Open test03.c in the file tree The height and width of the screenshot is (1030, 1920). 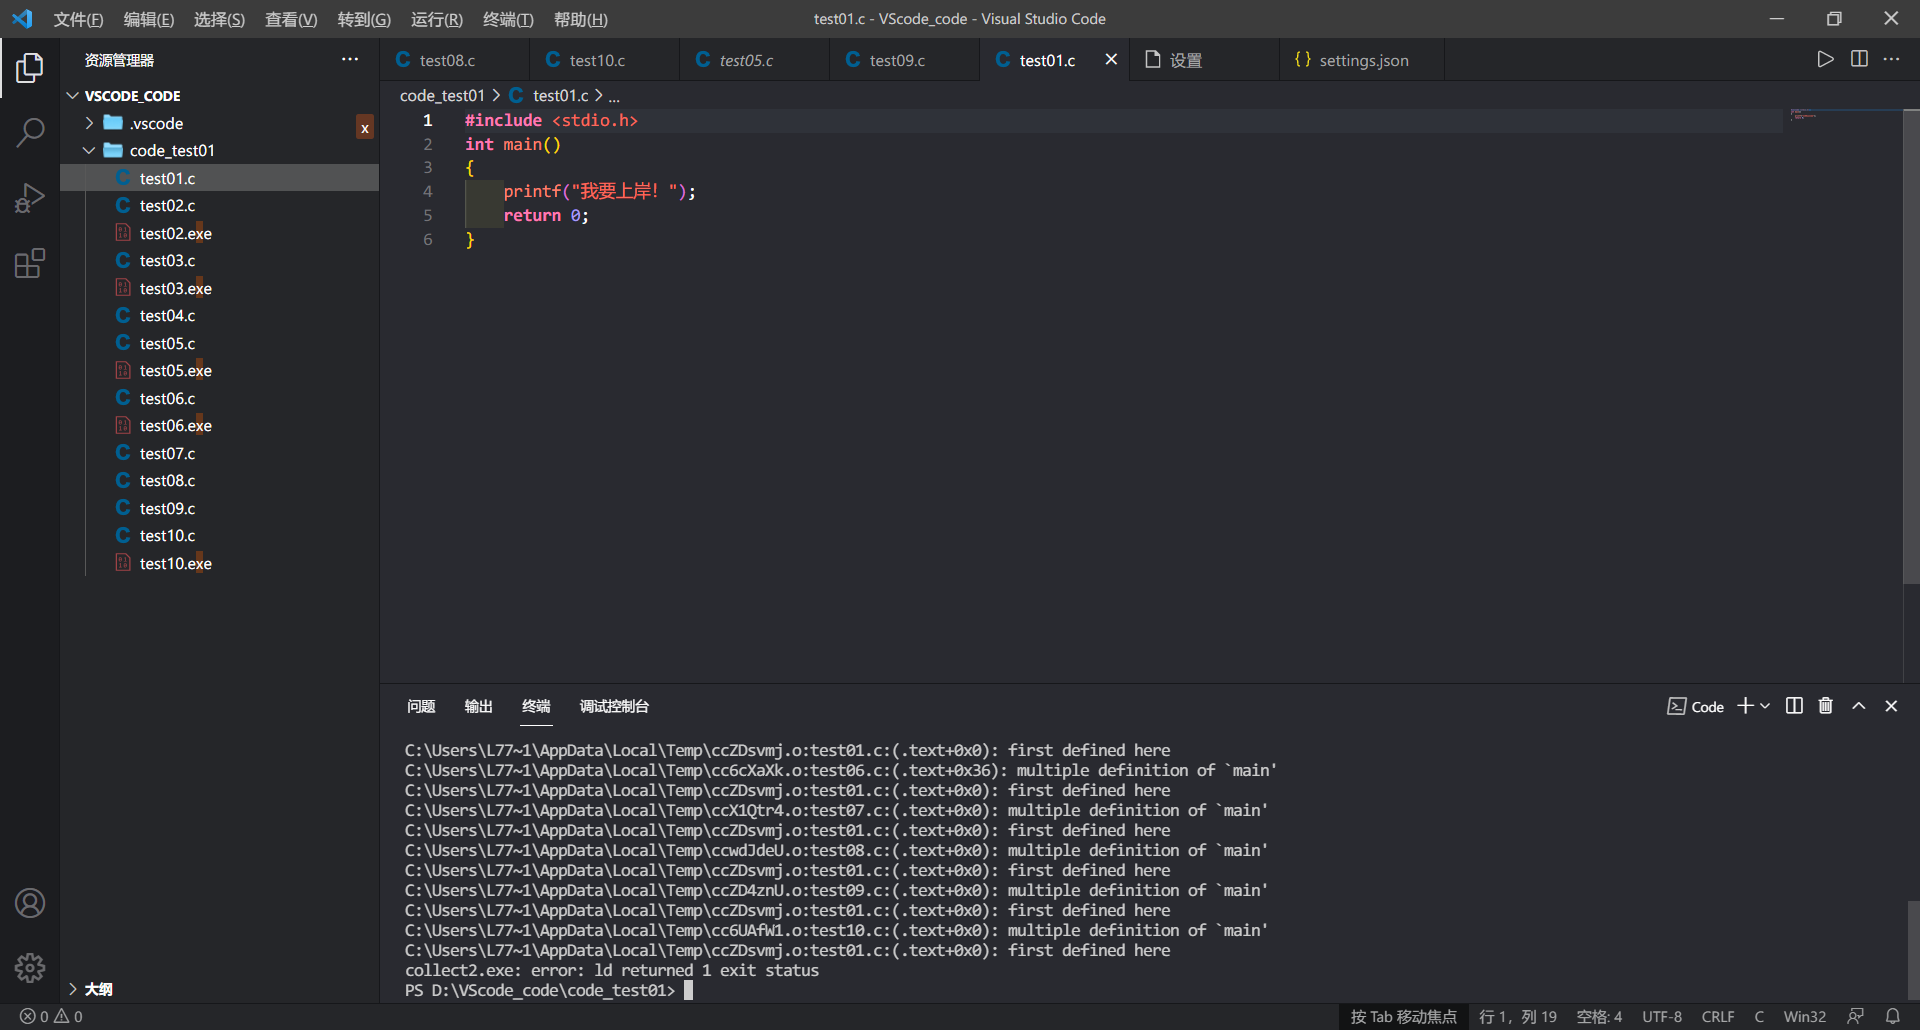(220, 260)
